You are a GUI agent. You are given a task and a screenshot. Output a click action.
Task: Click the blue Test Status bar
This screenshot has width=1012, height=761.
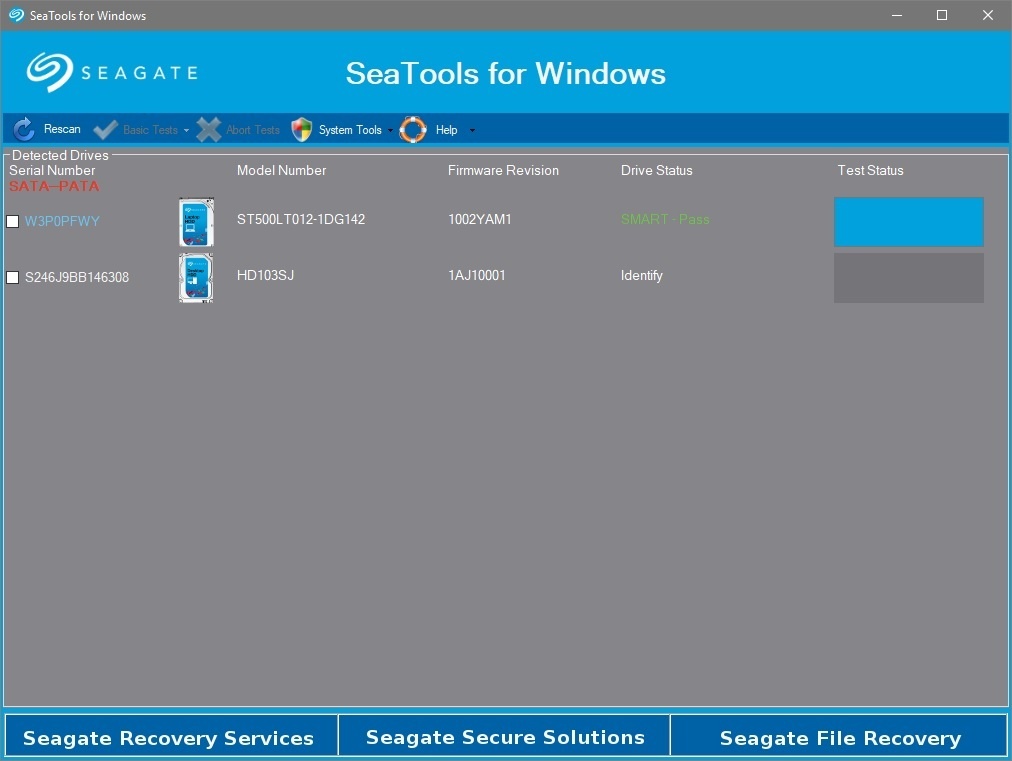[x=909, y=222]
